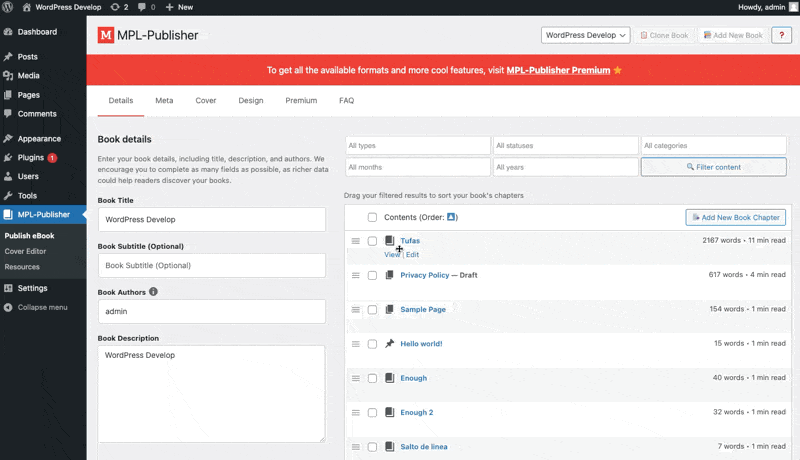Open the All categories filter dropdown
Screen dimensions: 800x460
coord(713,146)
